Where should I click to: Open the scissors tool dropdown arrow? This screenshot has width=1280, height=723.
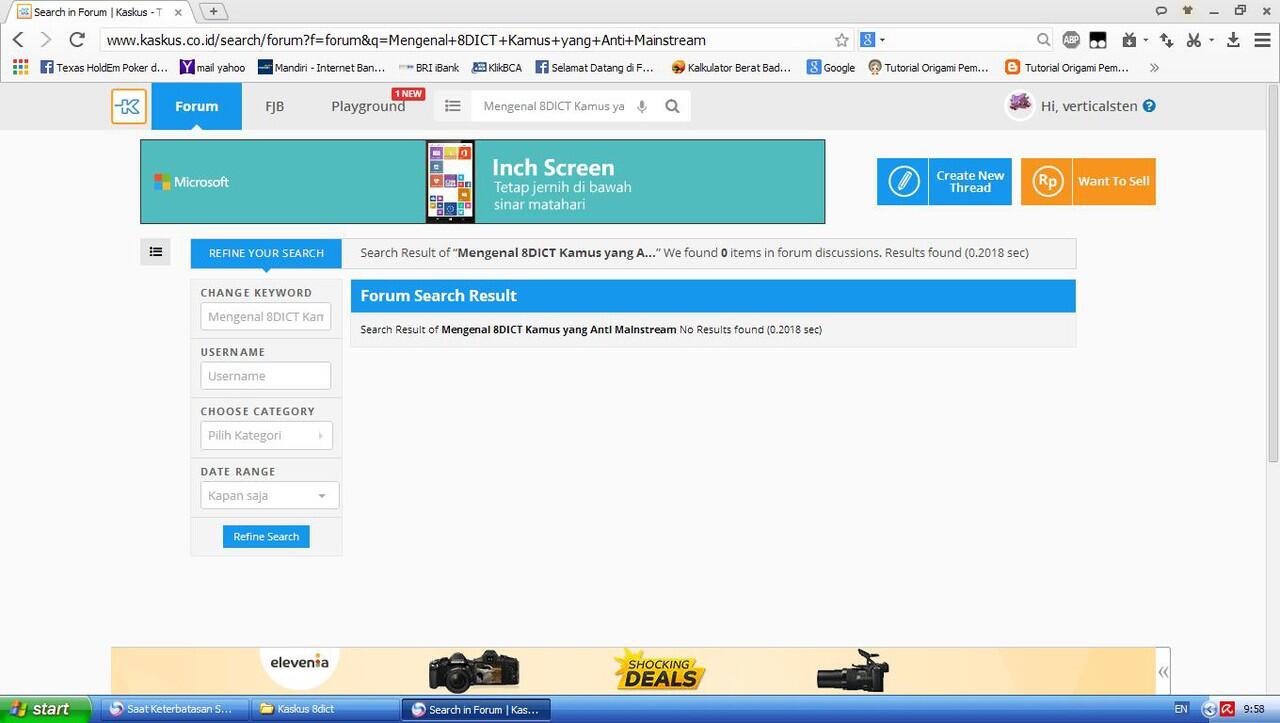(x=1211, y=40)
